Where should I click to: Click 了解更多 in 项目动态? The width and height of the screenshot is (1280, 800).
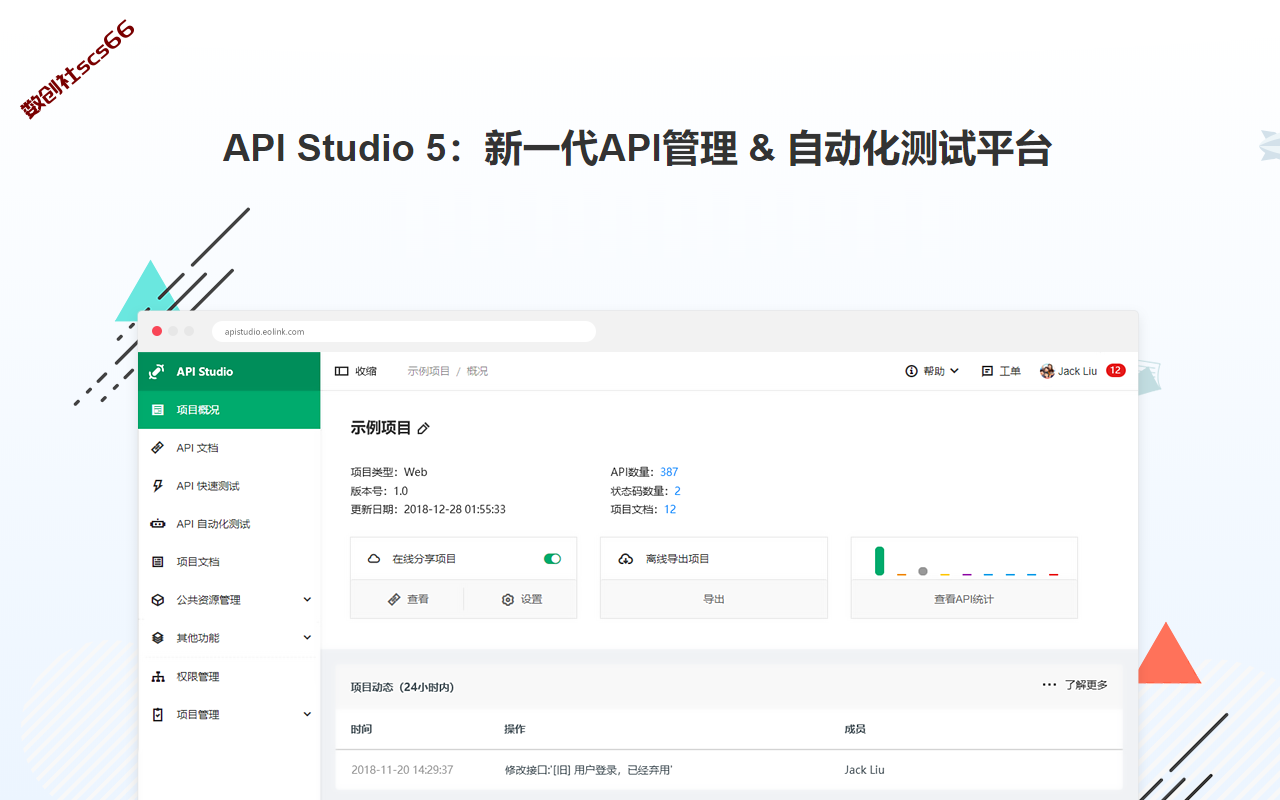click(x=1086, y=685)
